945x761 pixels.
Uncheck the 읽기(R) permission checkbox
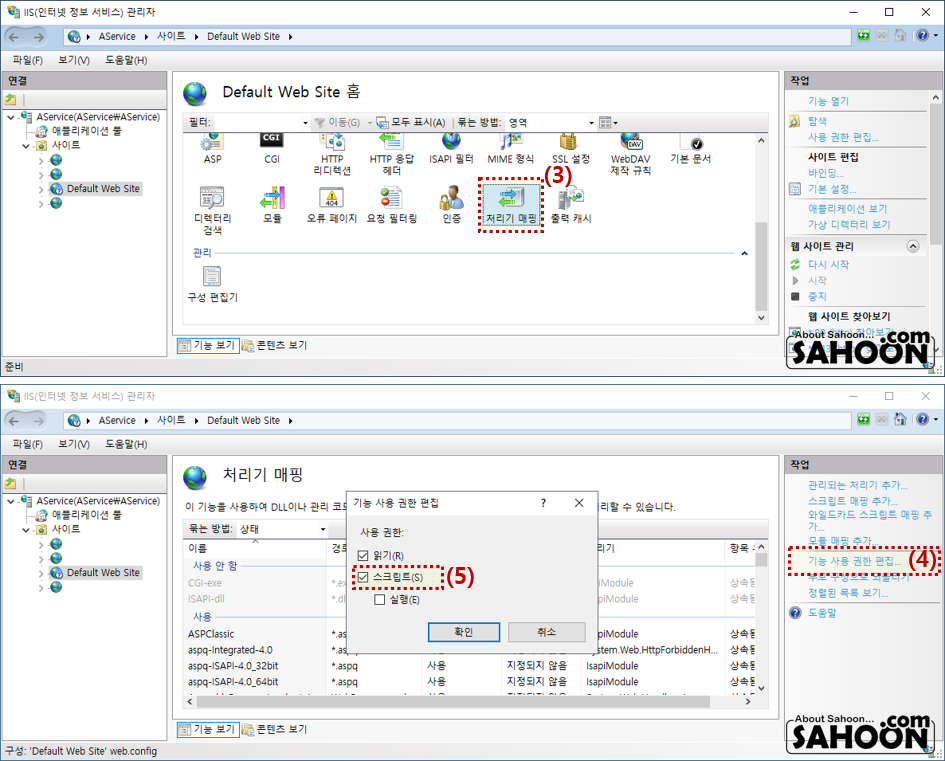[x=364, y=555]
